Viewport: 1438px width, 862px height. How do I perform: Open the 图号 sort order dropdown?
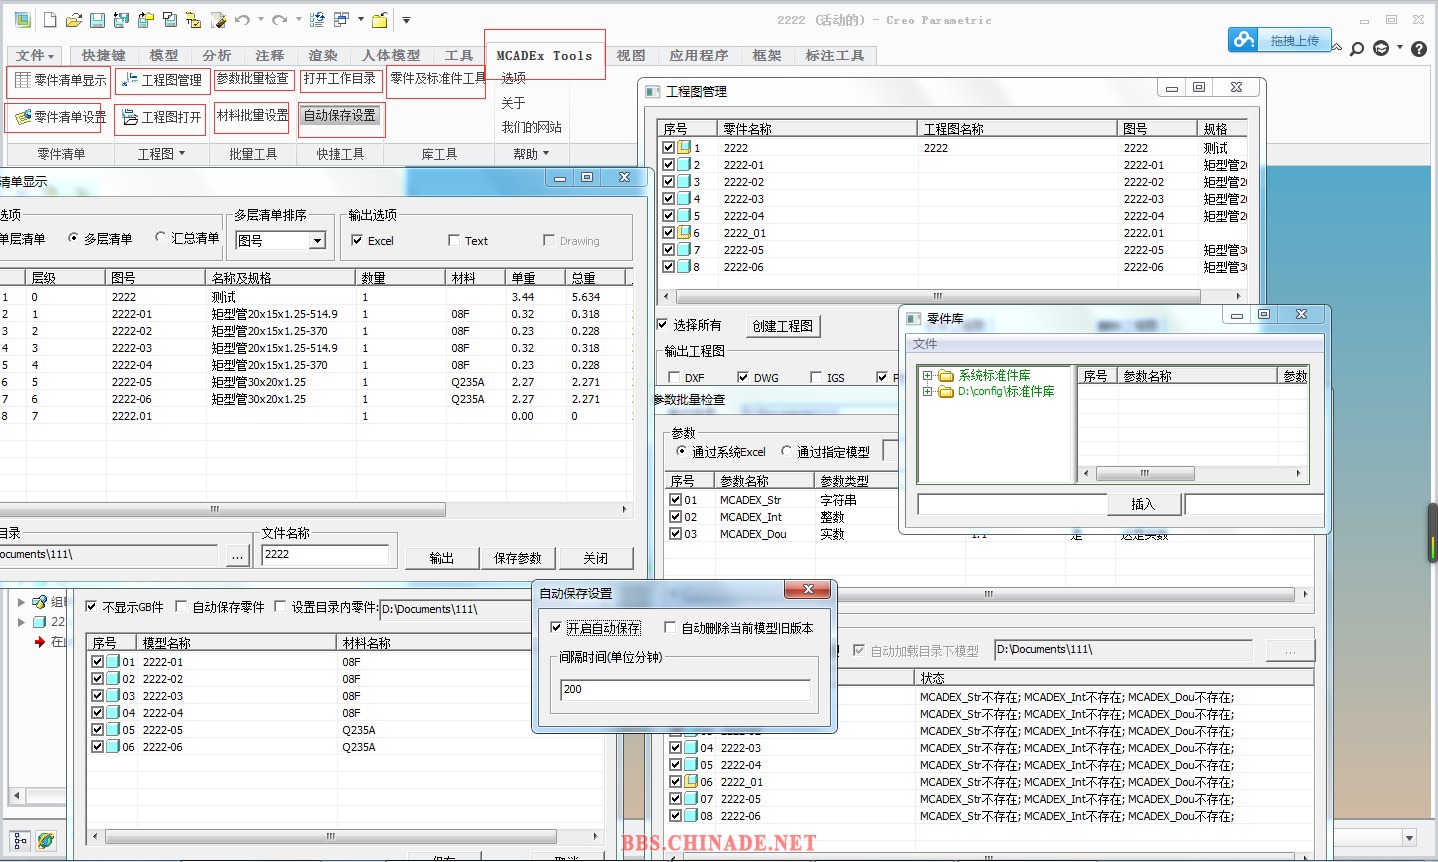click(x=317, y=240)
